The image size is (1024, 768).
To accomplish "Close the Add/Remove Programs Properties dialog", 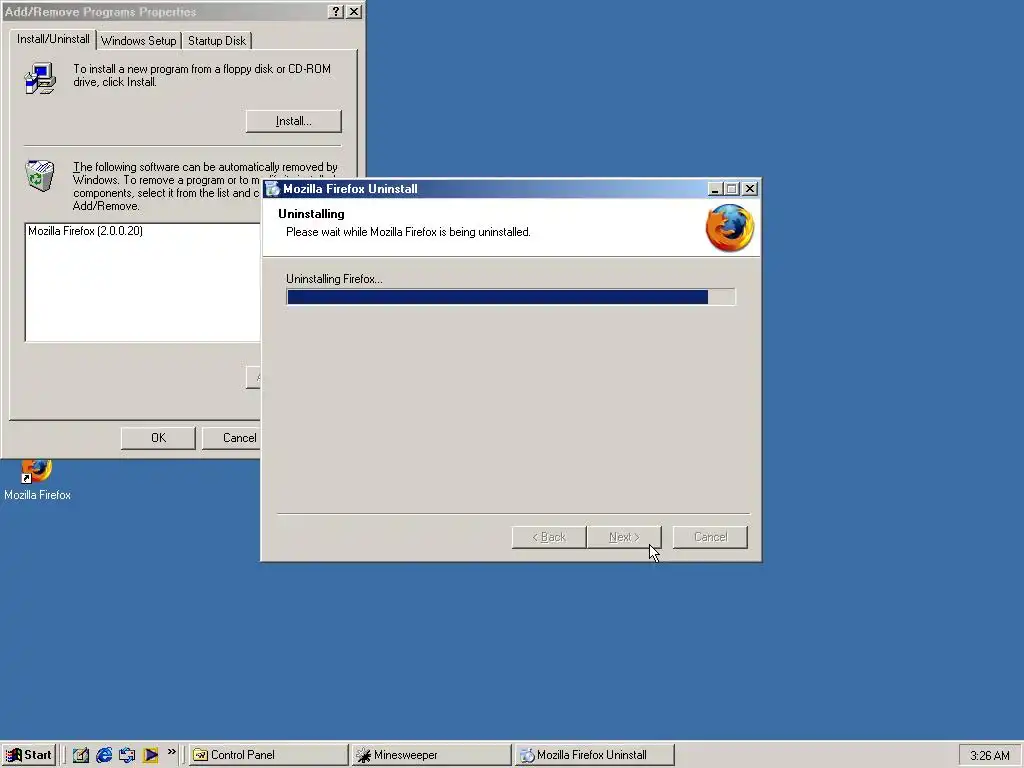I will pos(353,12).
